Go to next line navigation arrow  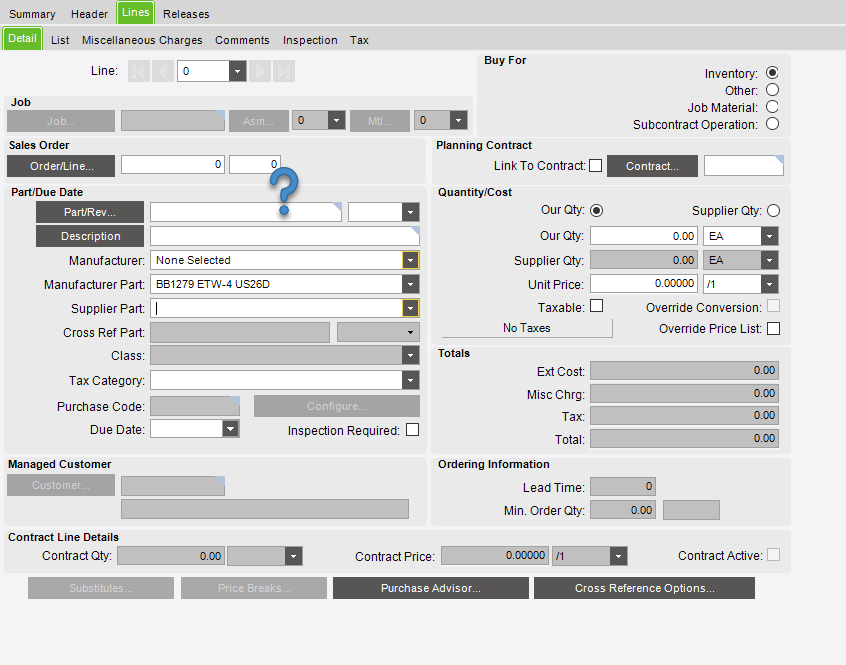[x=260, y=71]
